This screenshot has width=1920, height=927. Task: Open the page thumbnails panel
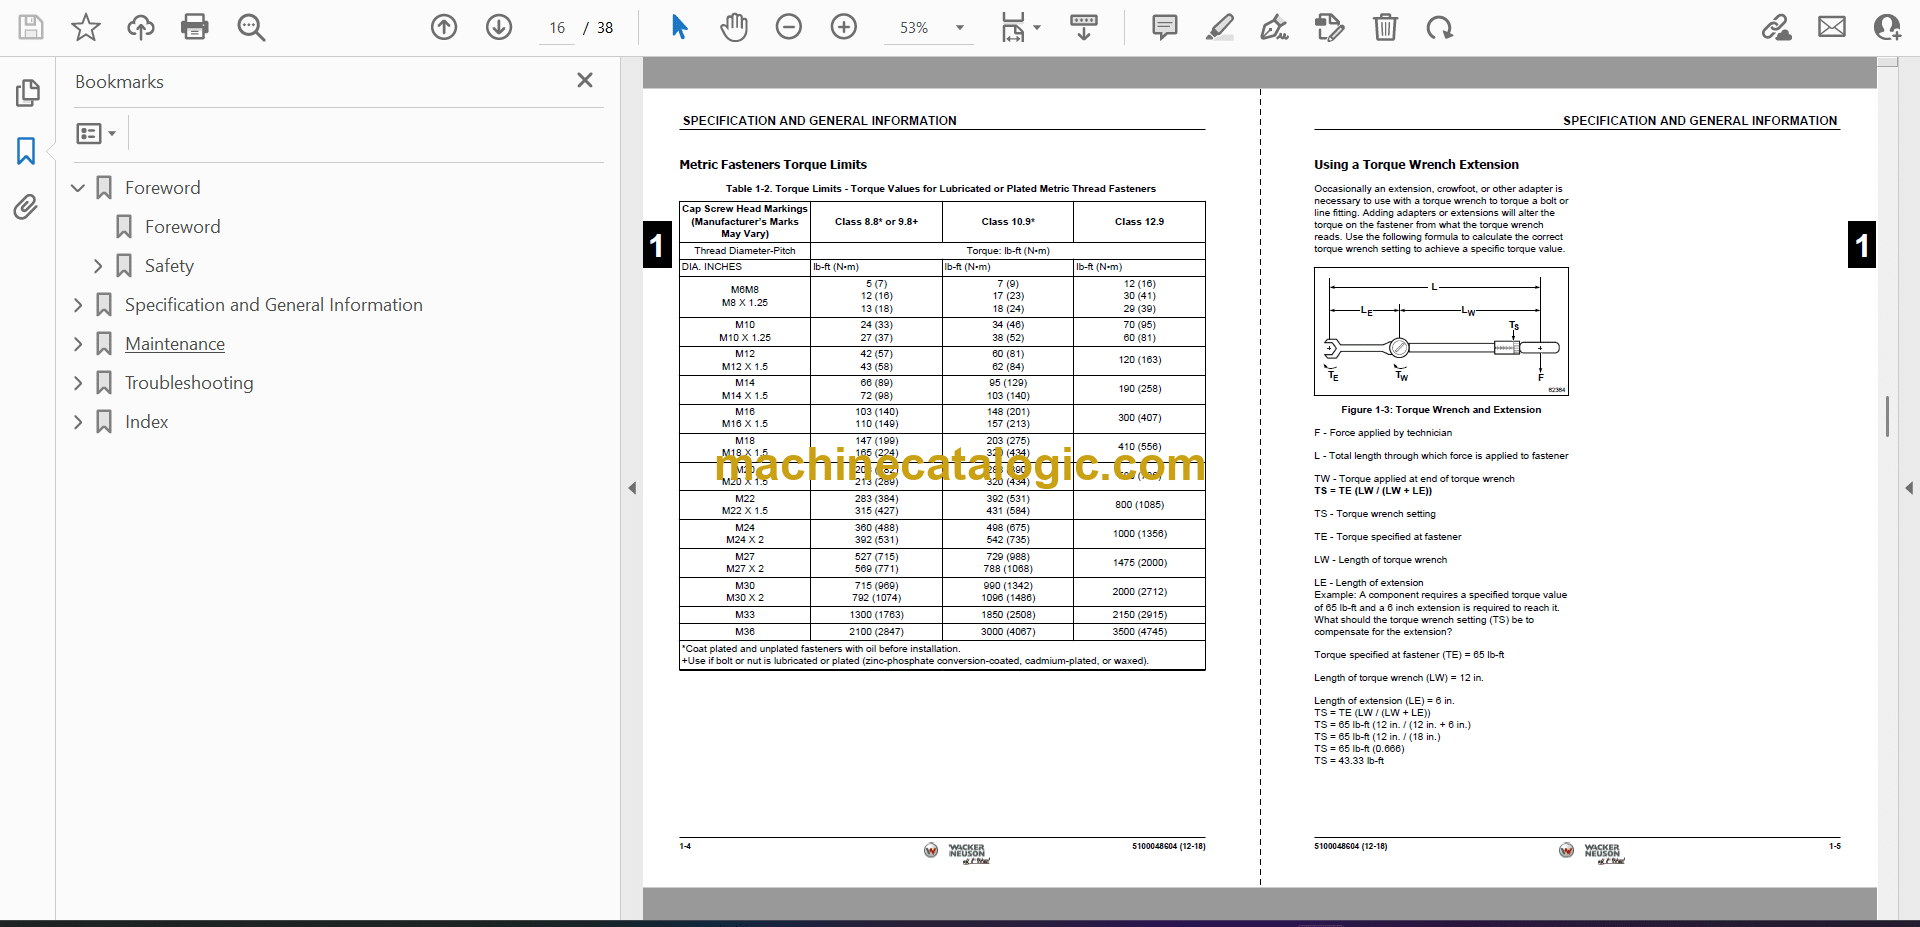[x=27, y=93]
